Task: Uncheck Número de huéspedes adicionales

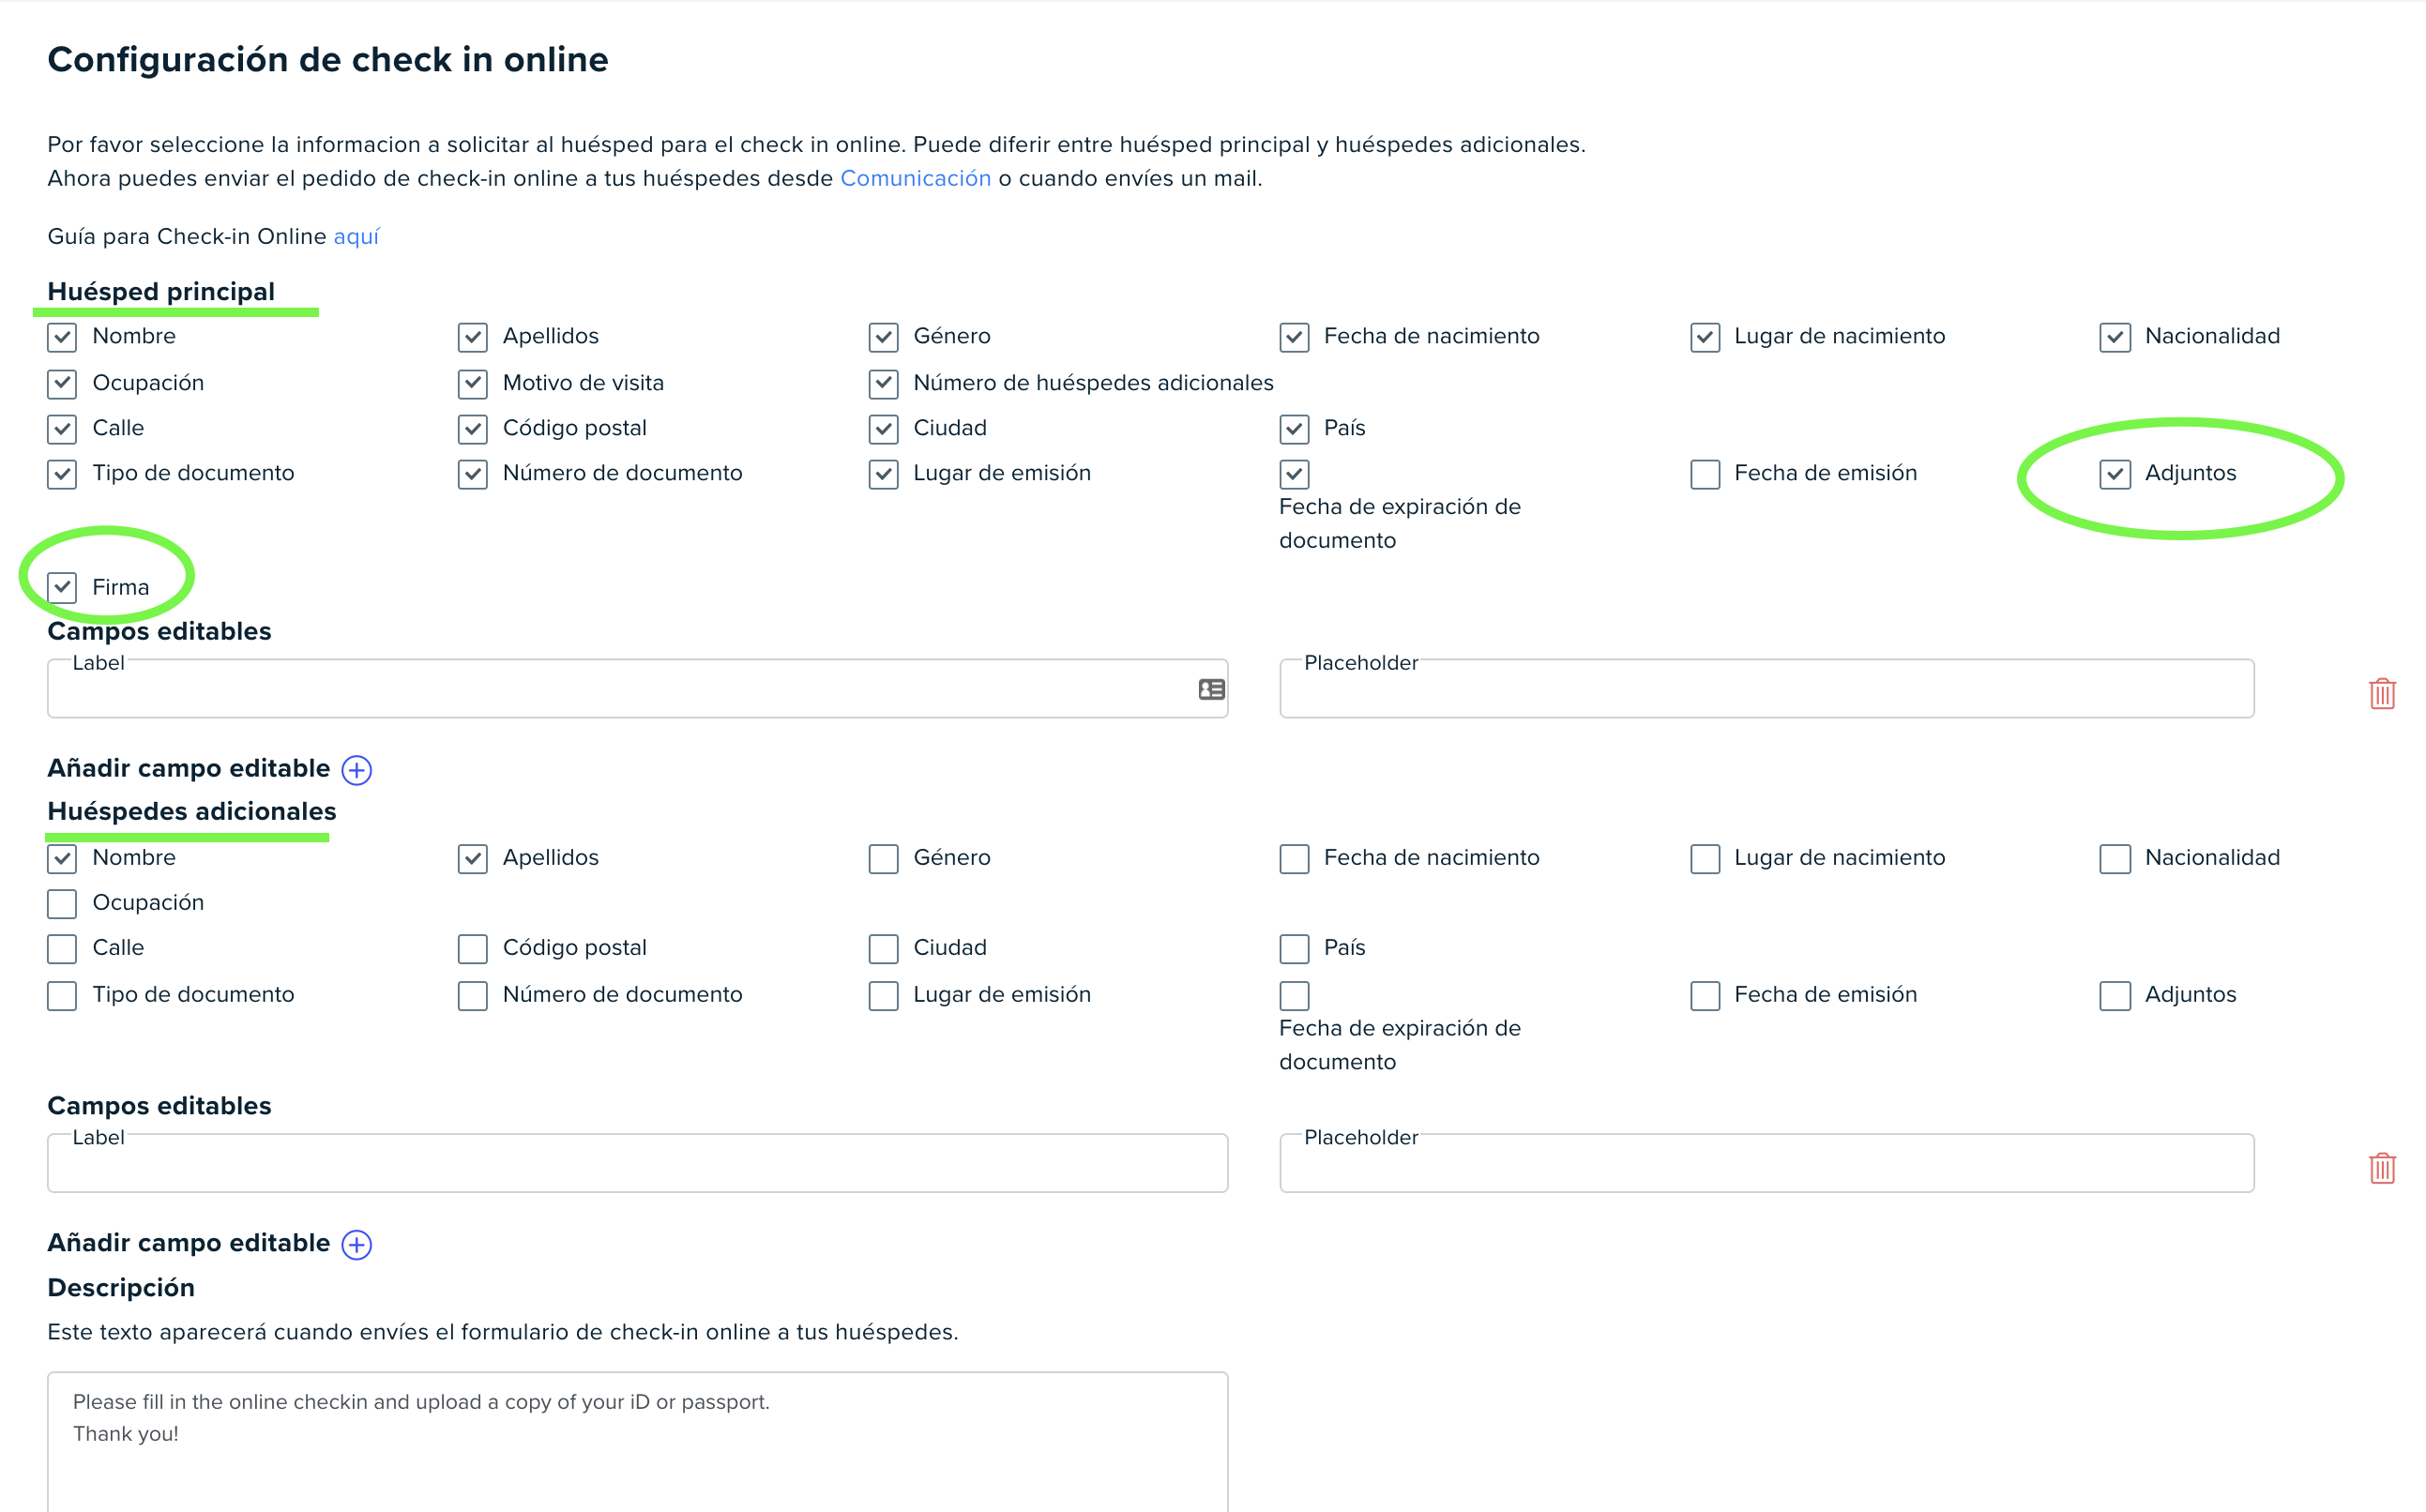Action: point(883,384)
